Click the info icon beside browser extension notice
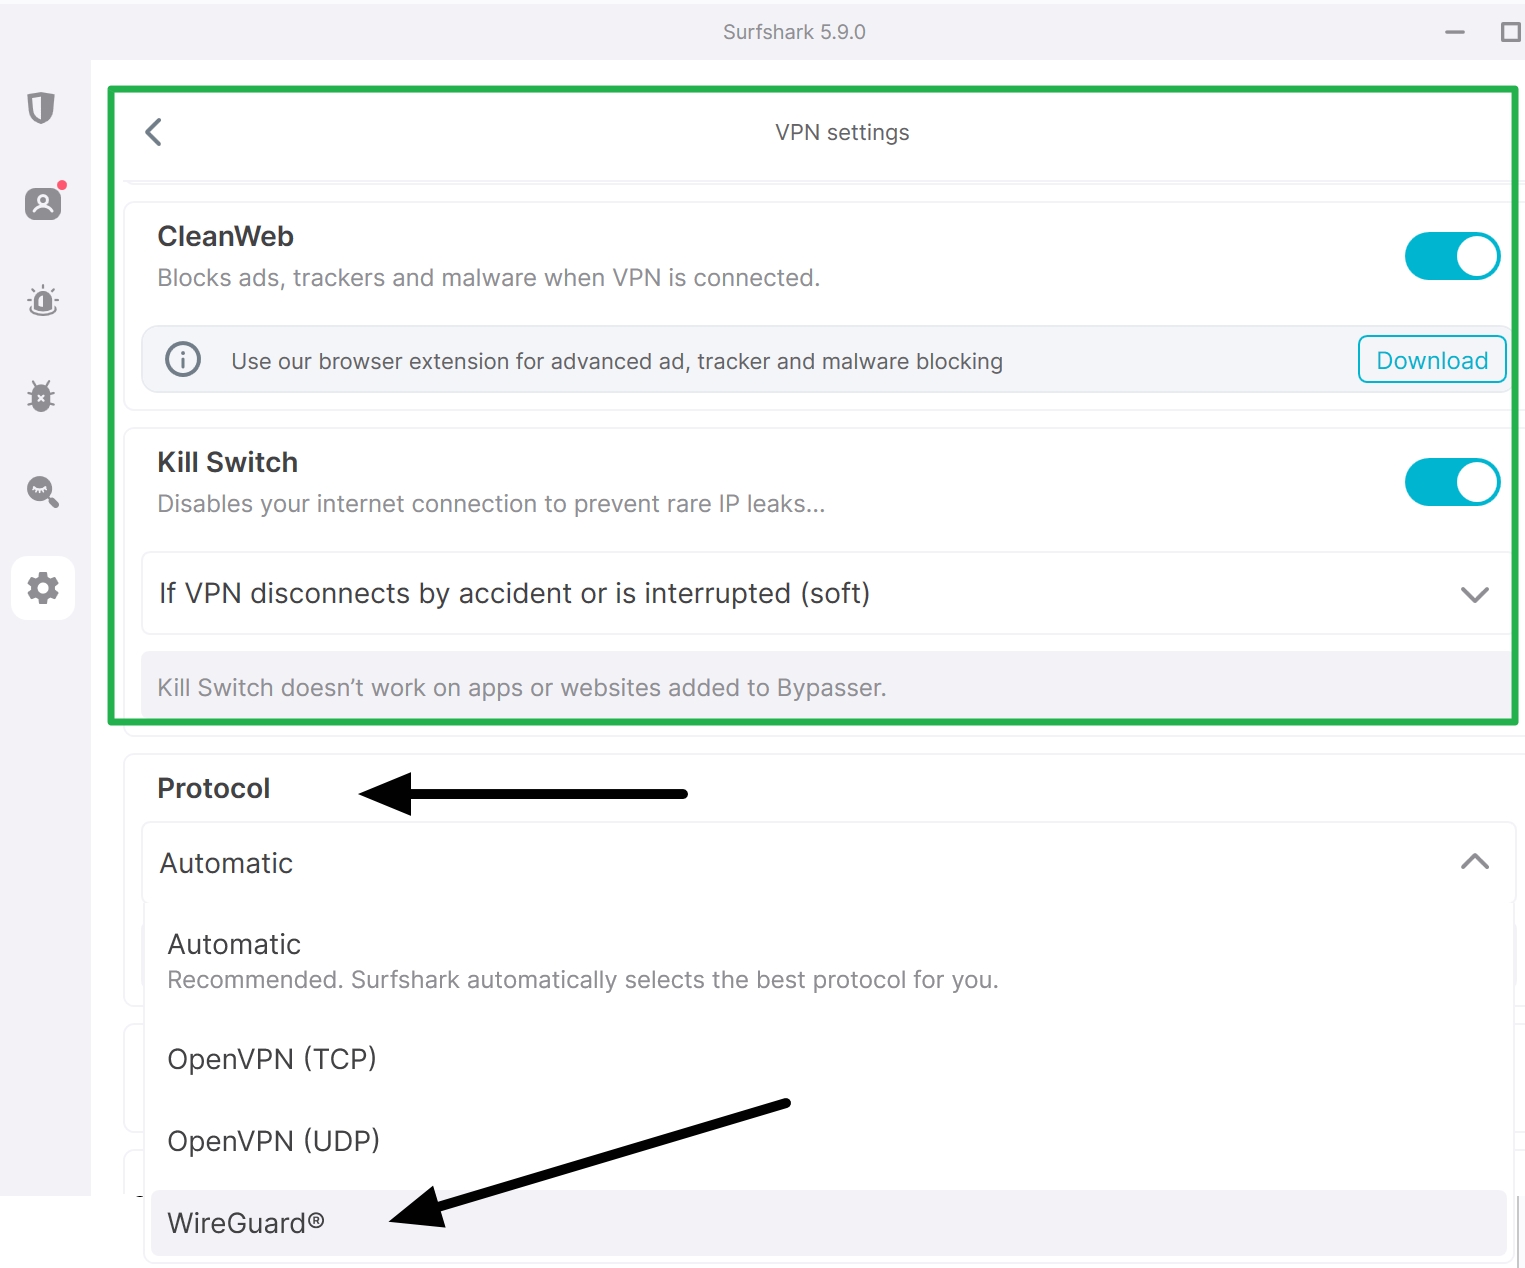The width and height of the screenshot is (1525, 1268). 183,359
